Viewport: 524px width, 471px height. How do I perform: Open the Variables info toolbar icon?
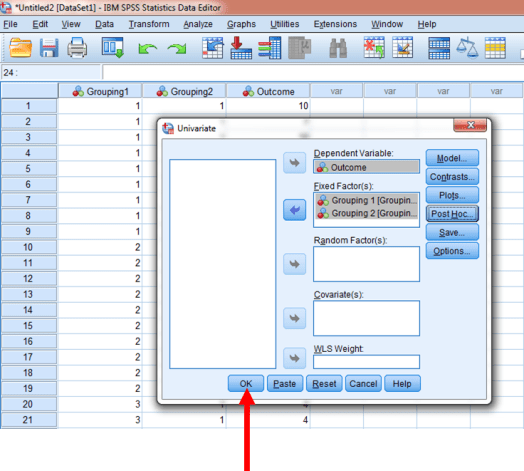click(x=270, y=47)
